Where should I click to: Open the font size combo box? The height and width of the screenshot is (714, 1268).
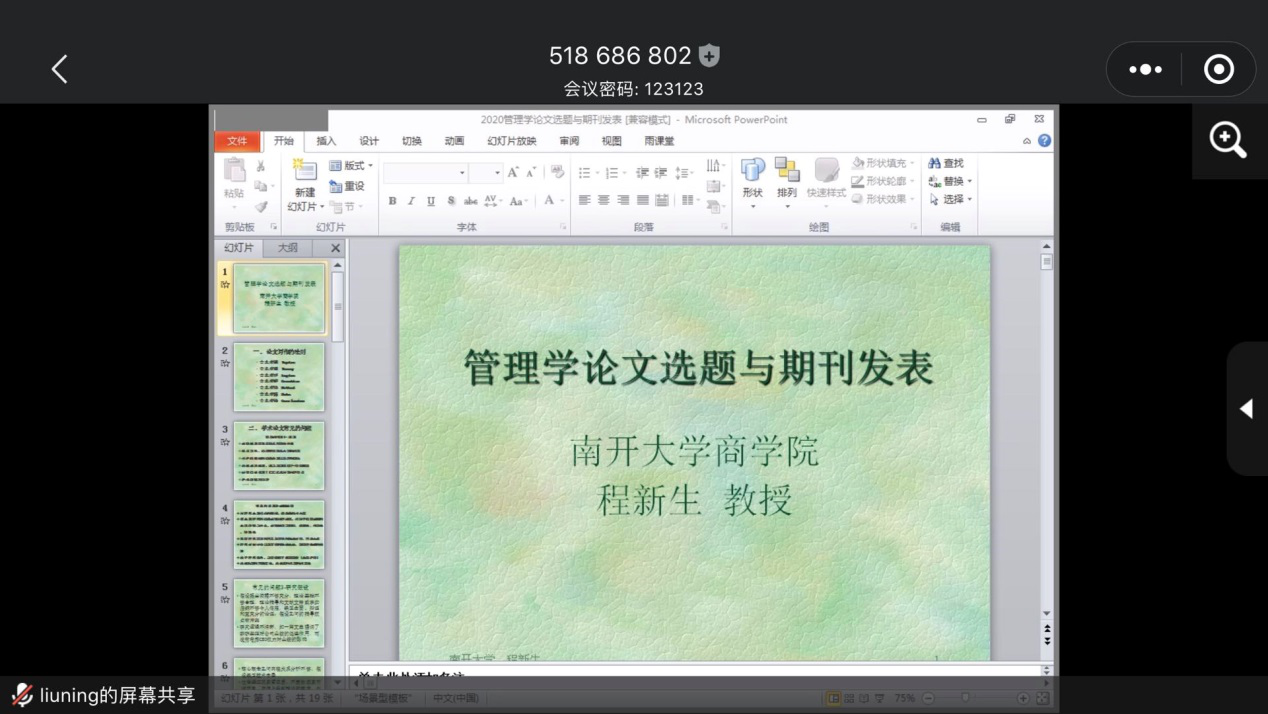pyautogui.click(x=485, y=173)
